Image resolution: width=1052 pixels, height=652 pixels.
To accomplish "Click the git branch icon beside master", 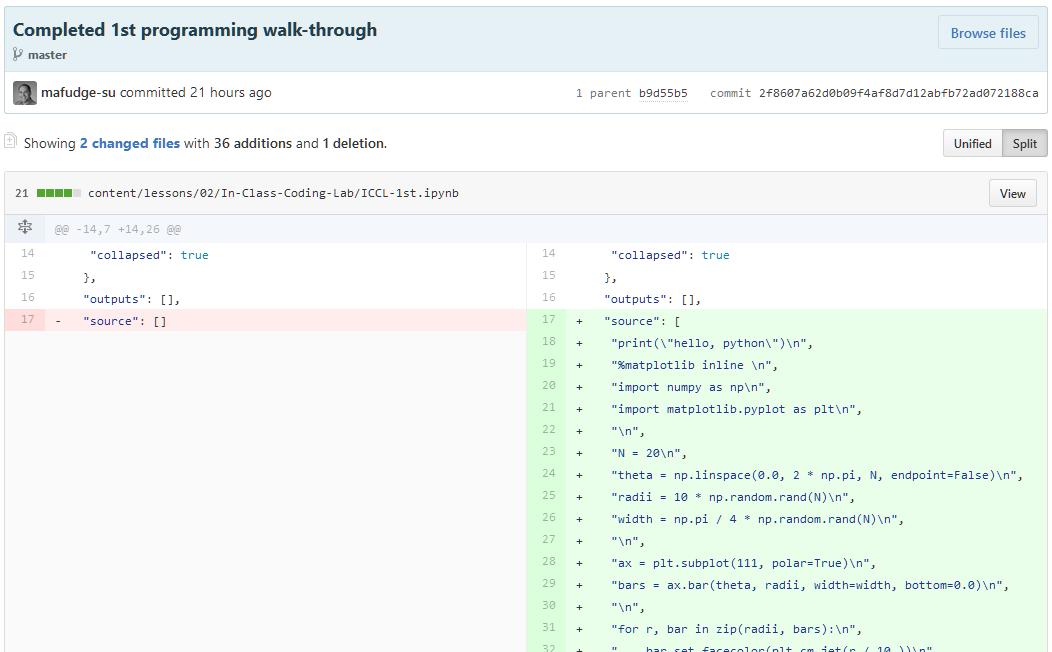I will pos(18,55).
